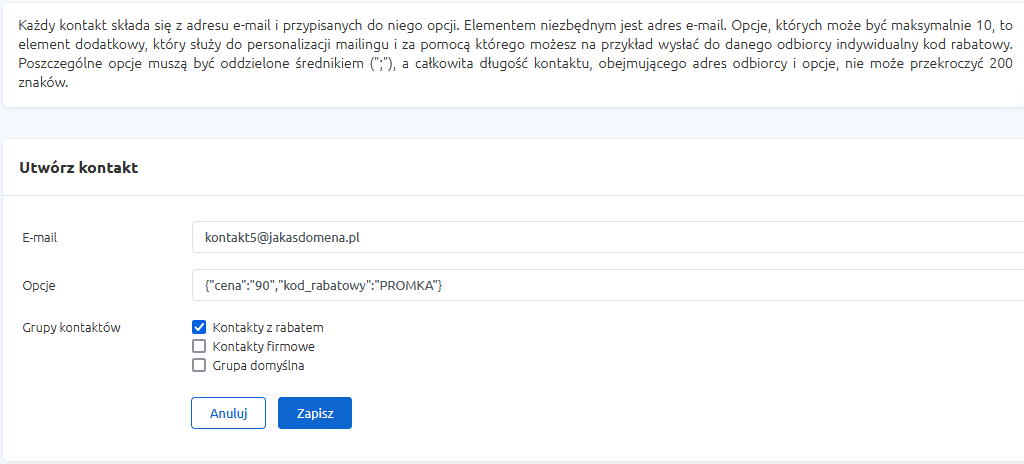
Task: Click the Grupa domyślna label text
Action: coord(259,365)
